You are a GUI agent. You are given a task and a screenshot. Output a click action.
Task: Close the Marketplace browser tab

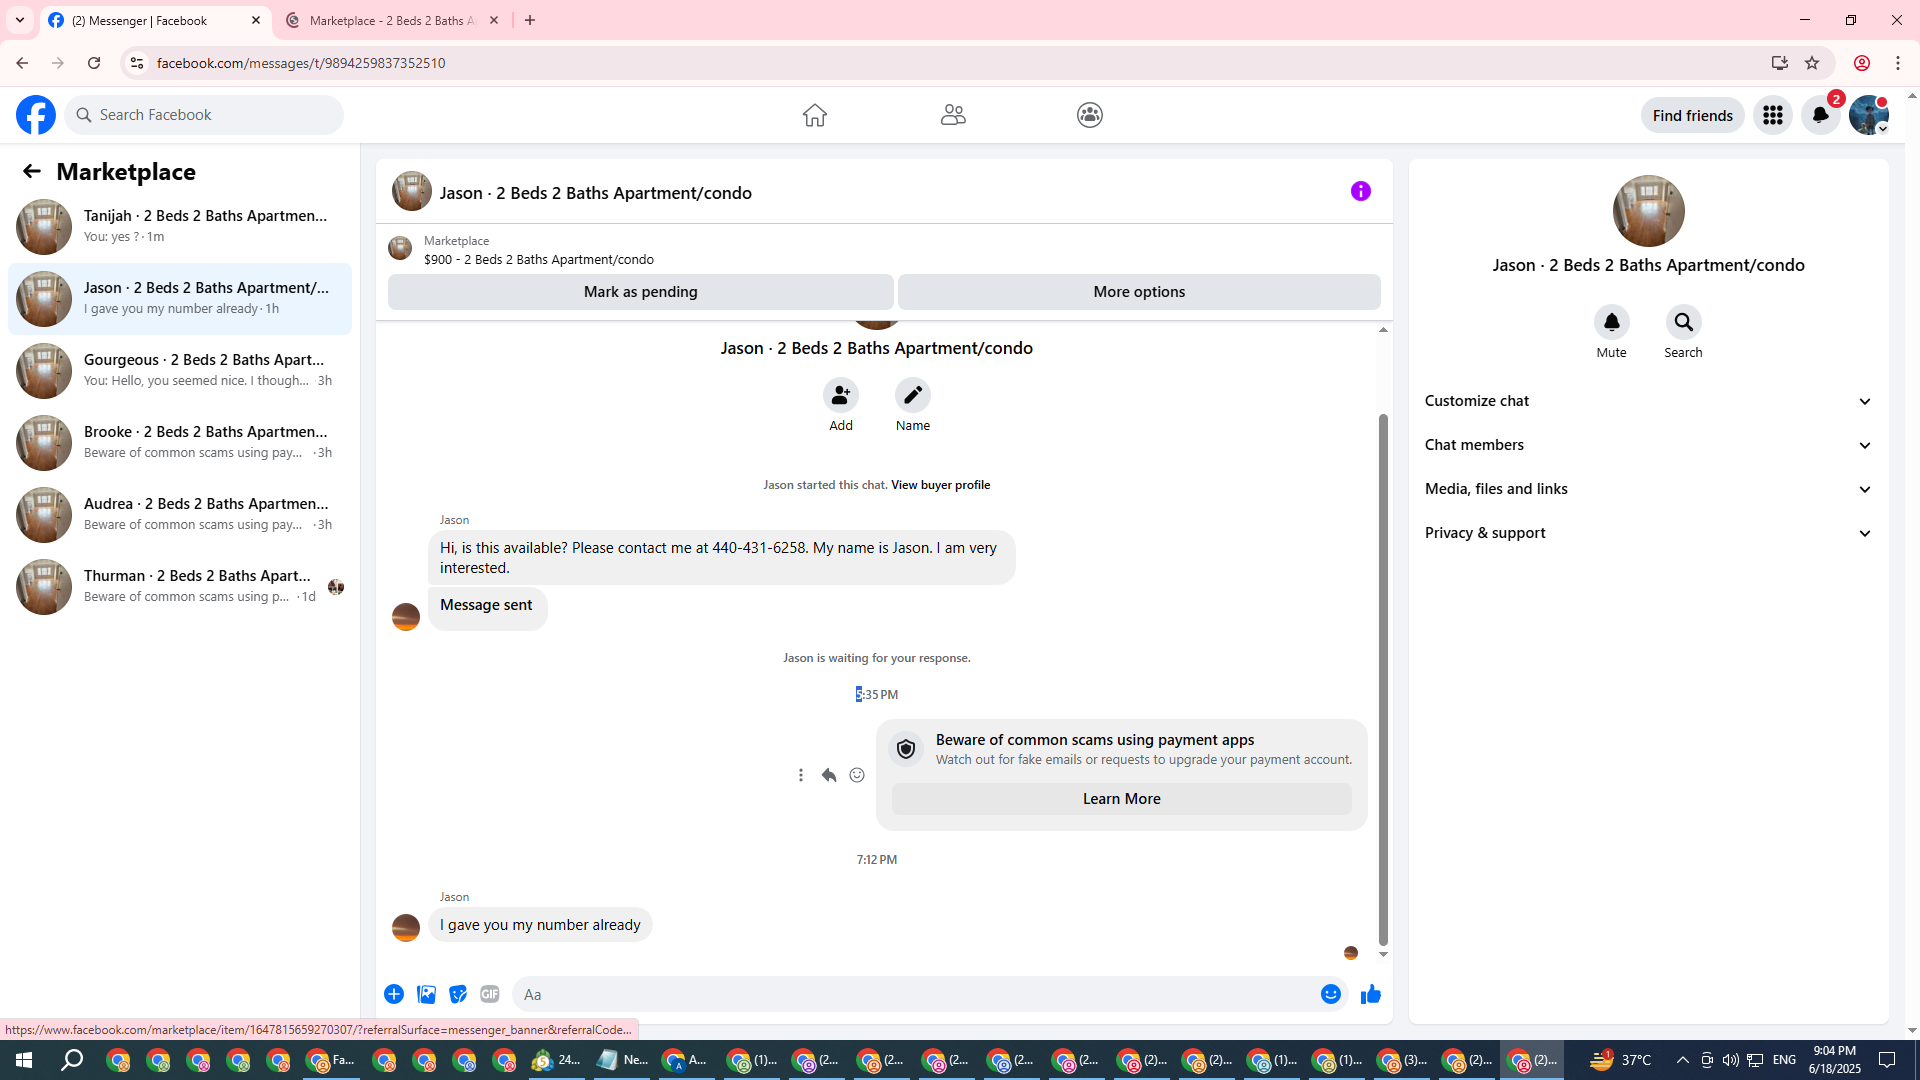point(494,20)
